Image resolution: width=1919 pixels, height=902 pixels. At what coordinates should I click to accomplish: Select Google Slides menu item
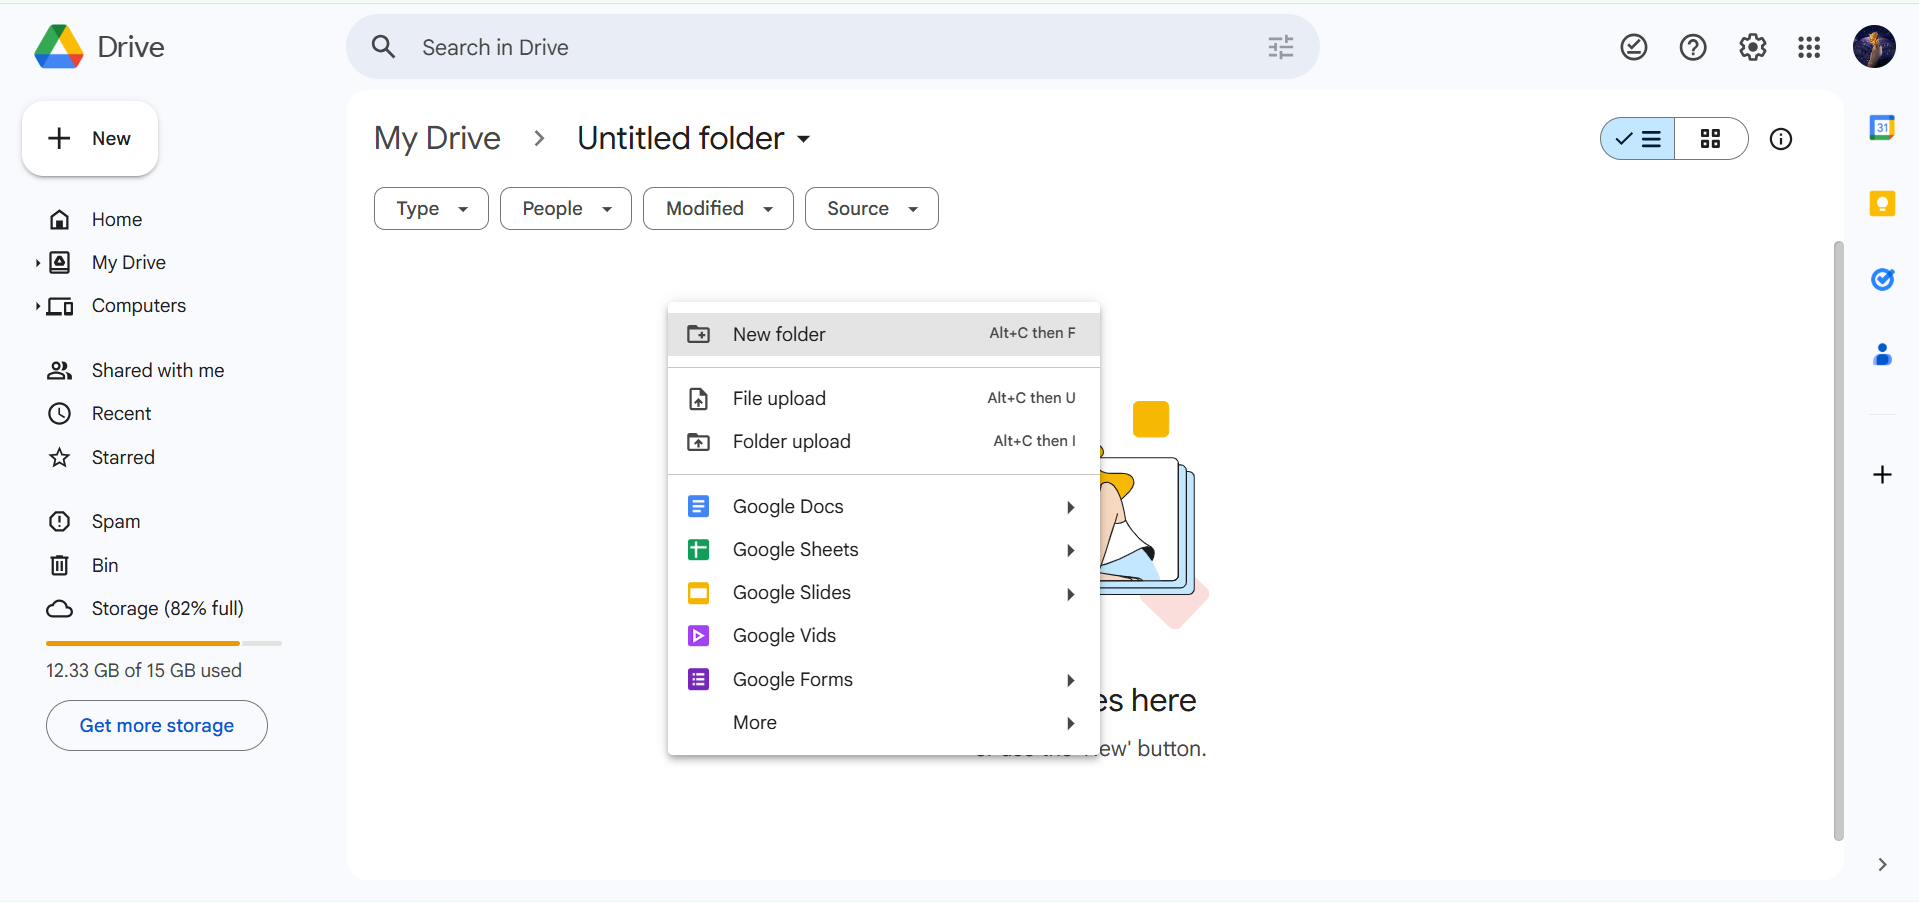[x=884, y=593]
